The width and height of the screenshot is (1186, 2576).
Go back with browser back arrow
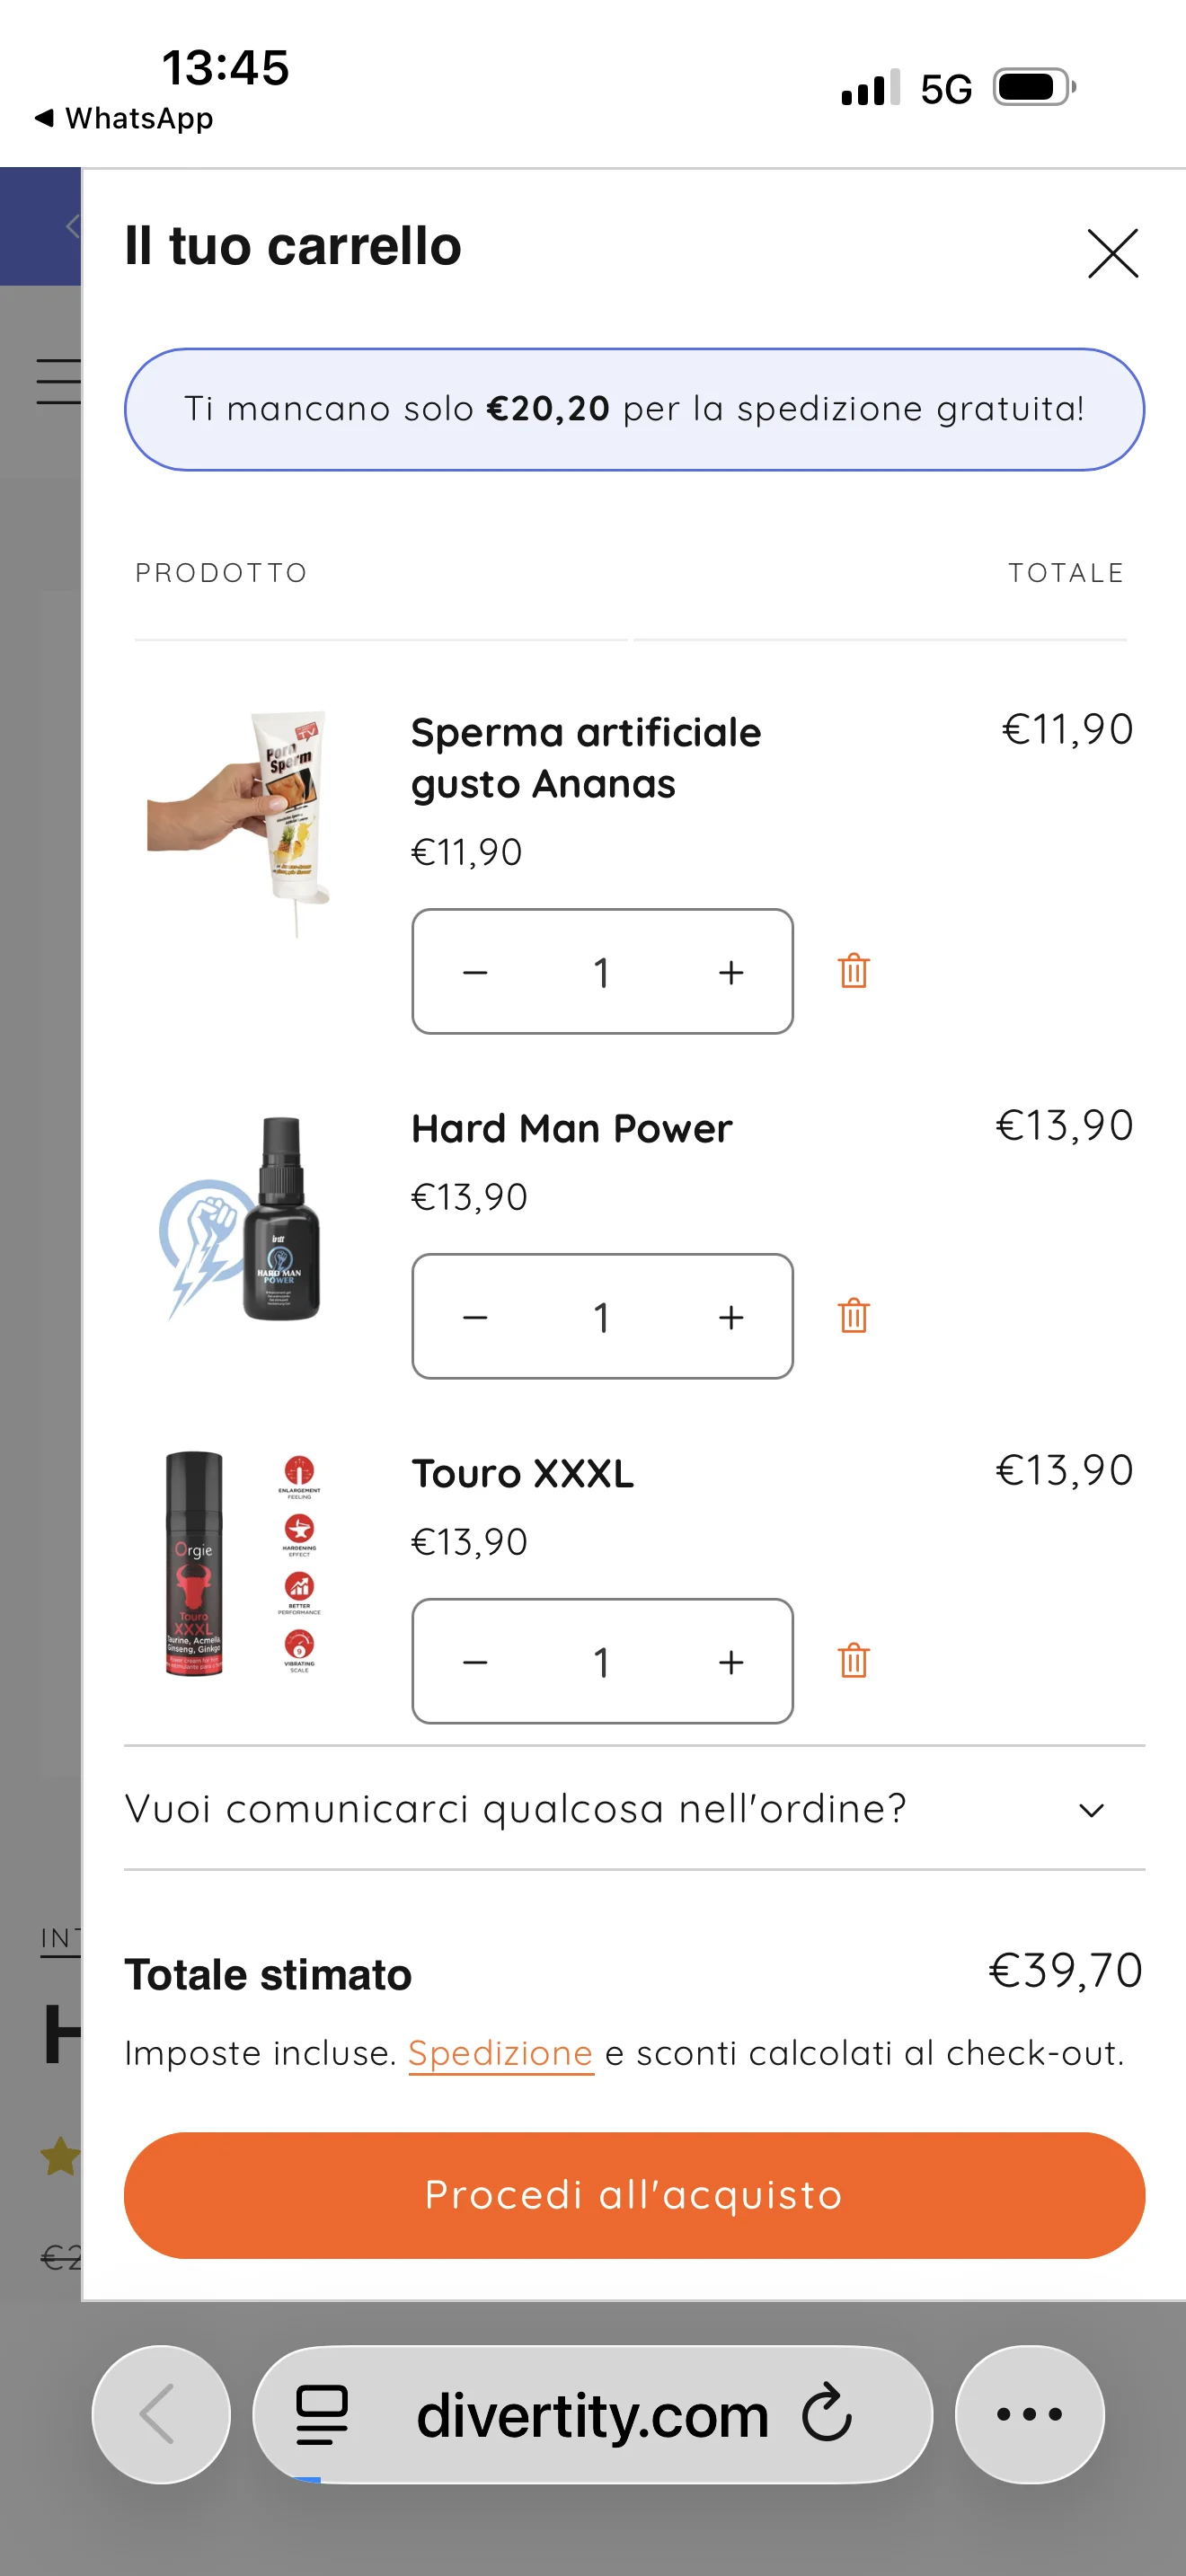(160, 2414)
